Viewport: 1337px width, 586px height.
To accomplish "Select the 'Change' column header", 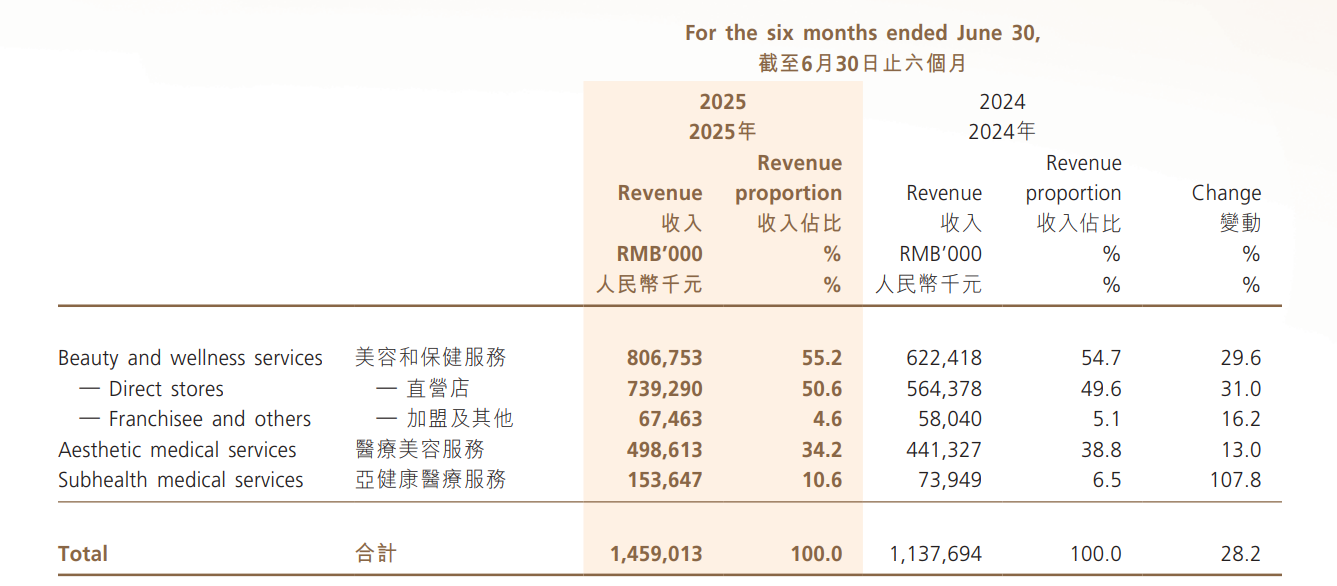I will 1226,193.
